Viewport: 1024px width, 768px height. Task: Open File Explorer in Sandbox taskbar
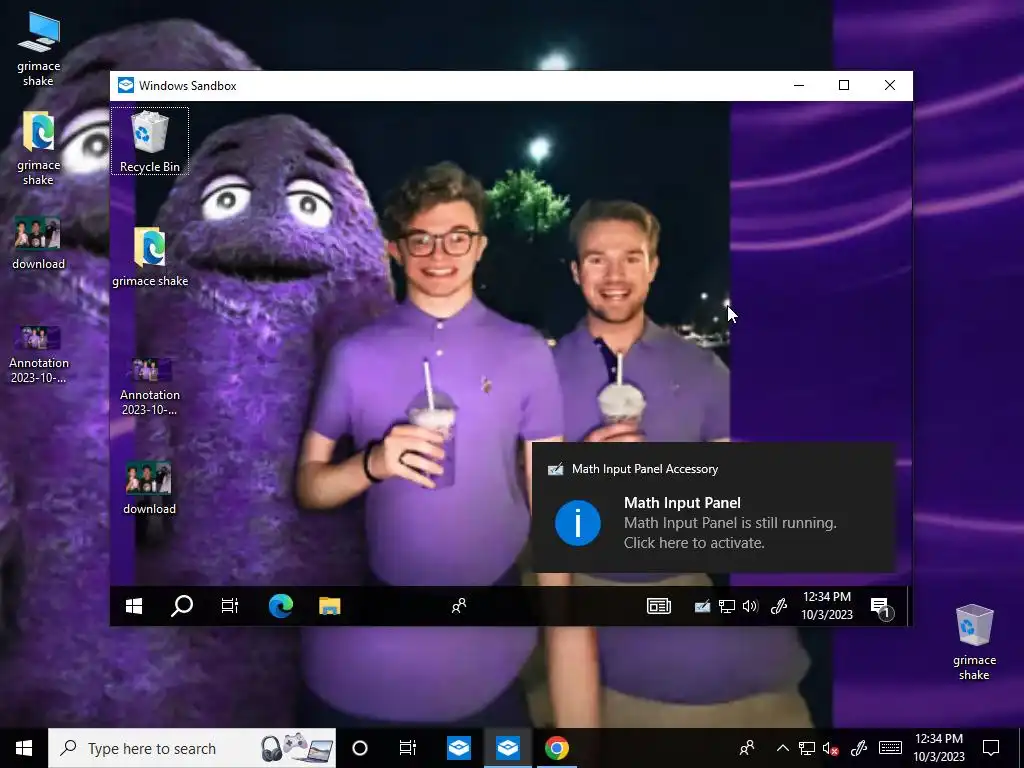tap(330, 606)
